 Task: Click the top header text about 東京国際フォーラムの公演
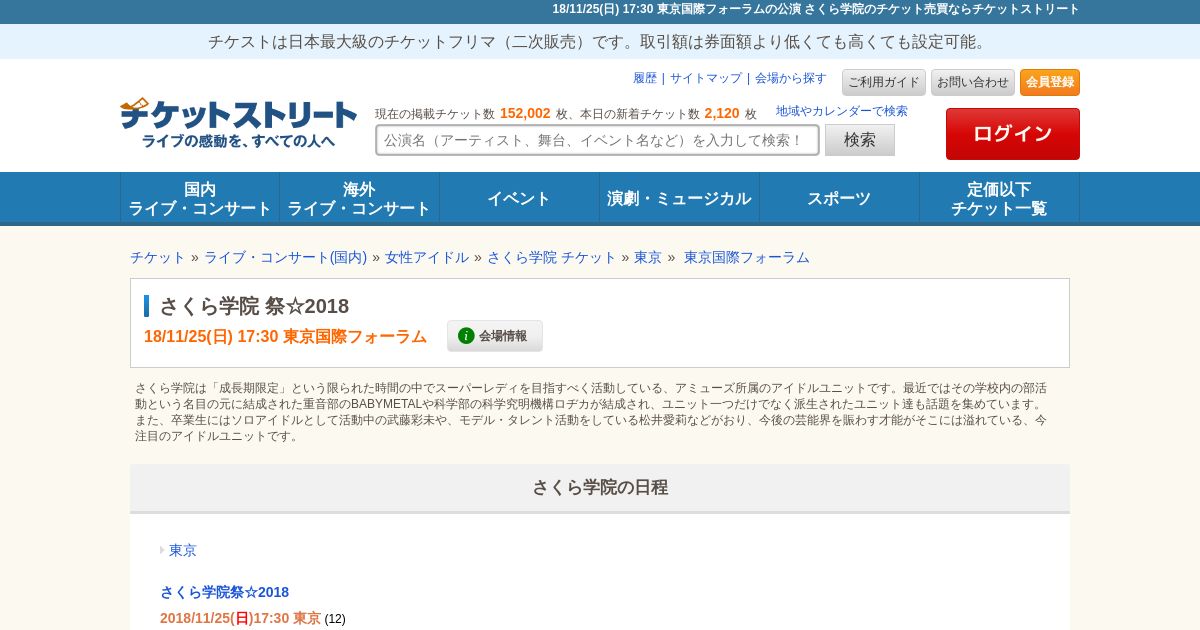click(x=816, y=9)
